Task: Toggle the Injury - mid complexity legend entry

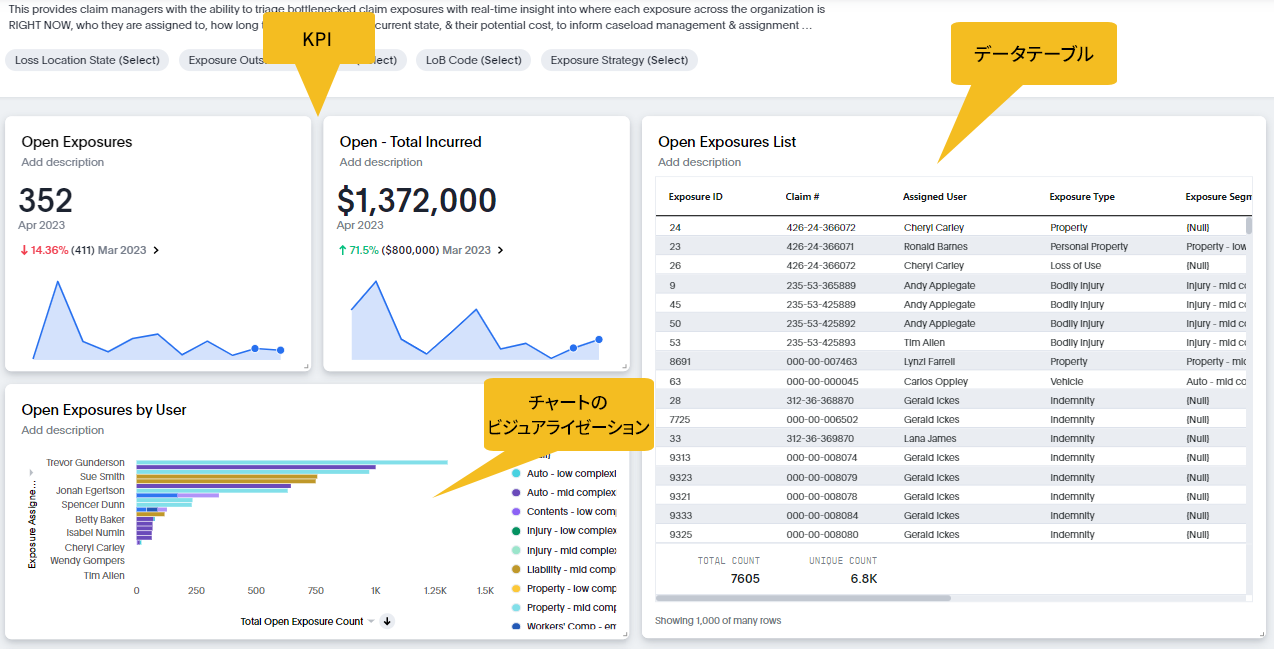Action: click(564, 550)
